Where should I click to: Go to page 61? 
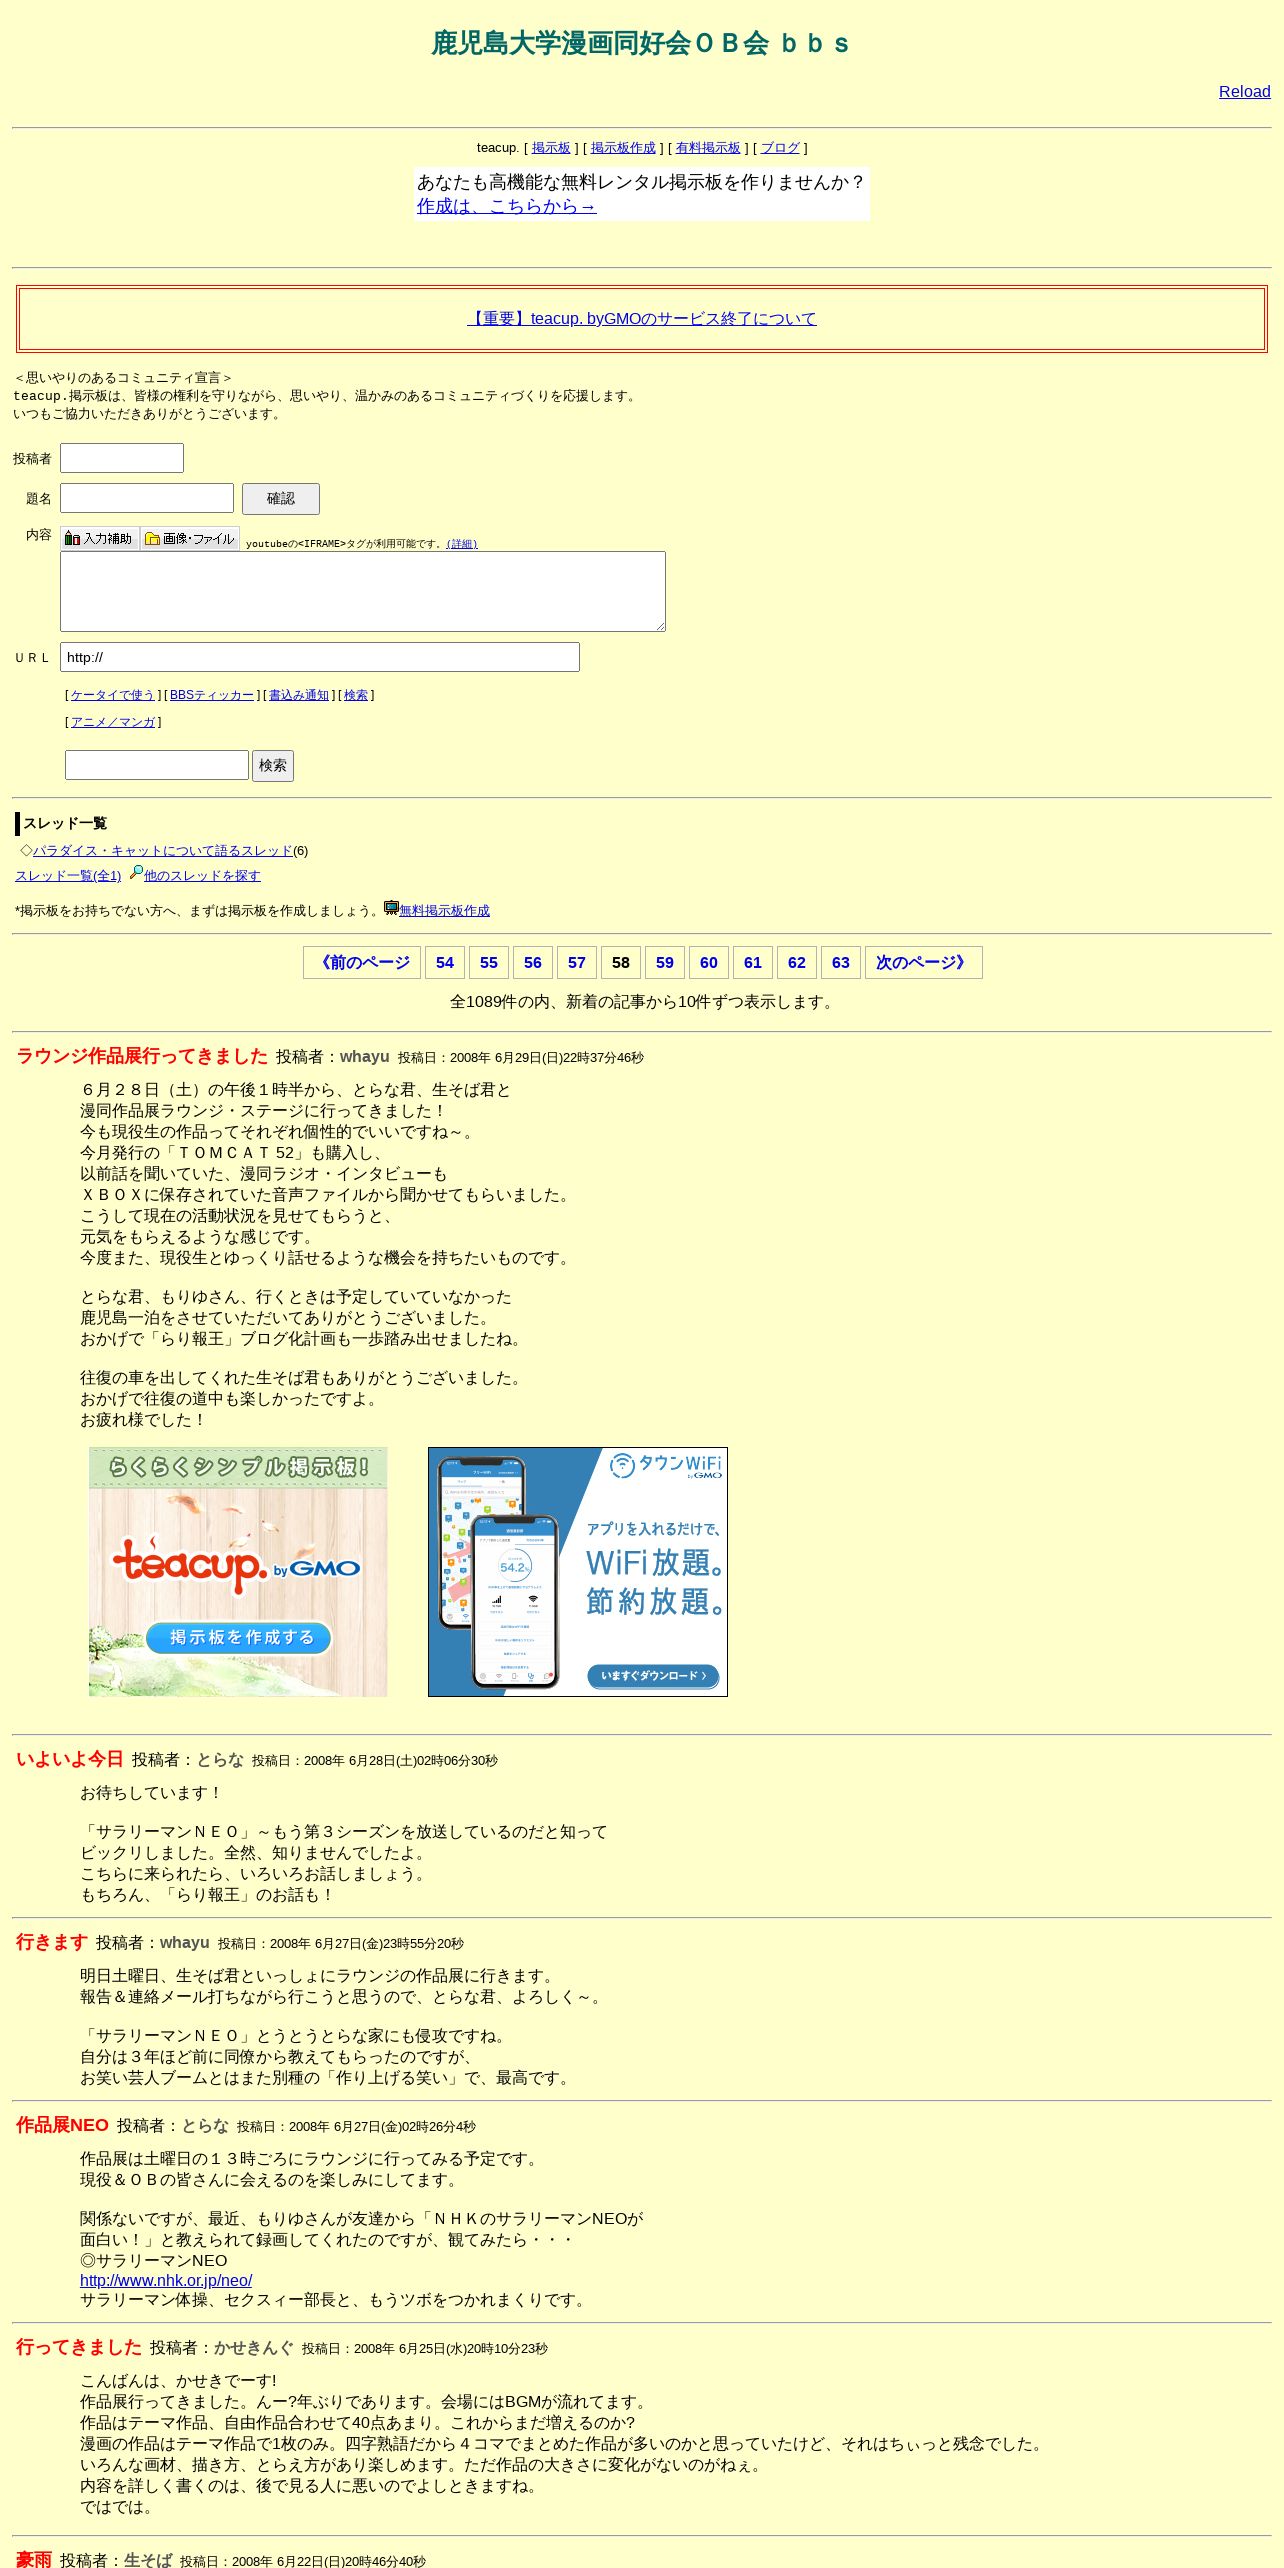click(753, 963)
